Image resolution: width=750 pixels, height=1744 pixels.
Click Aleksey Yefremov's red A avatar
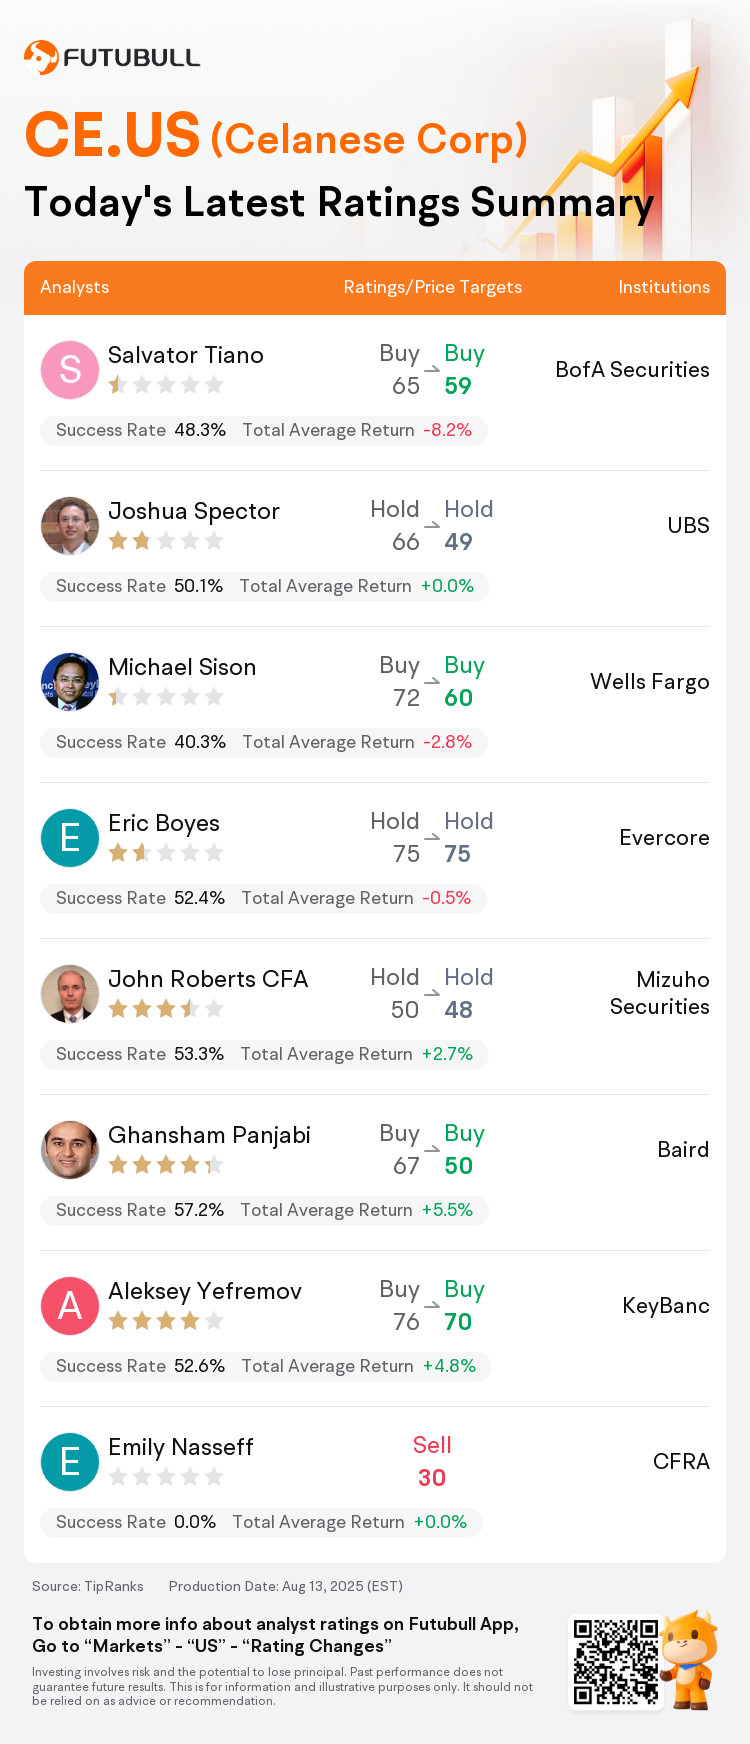70,1306
